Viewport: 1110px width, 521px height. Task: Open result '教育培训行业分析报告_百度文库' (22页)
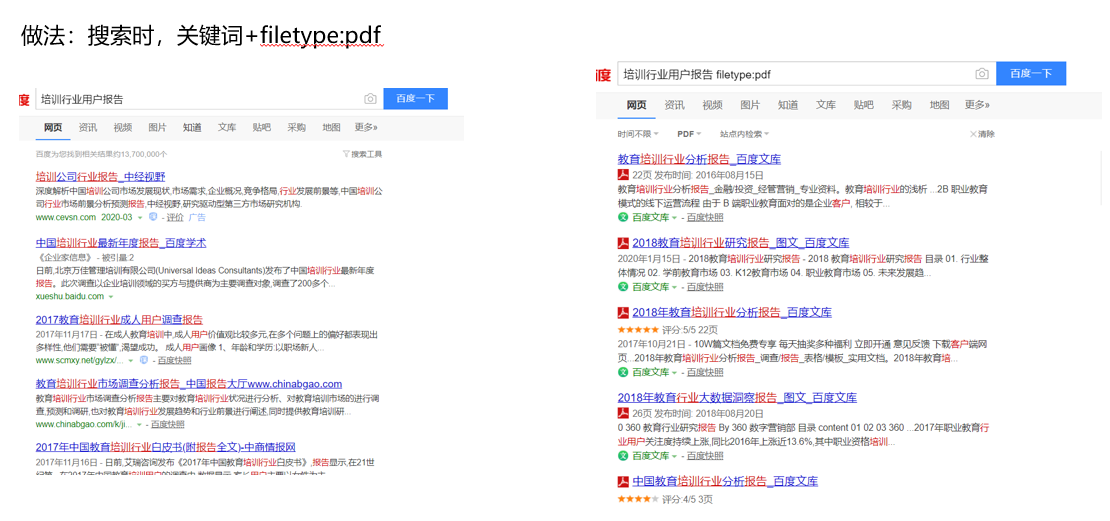pos(699,159)
